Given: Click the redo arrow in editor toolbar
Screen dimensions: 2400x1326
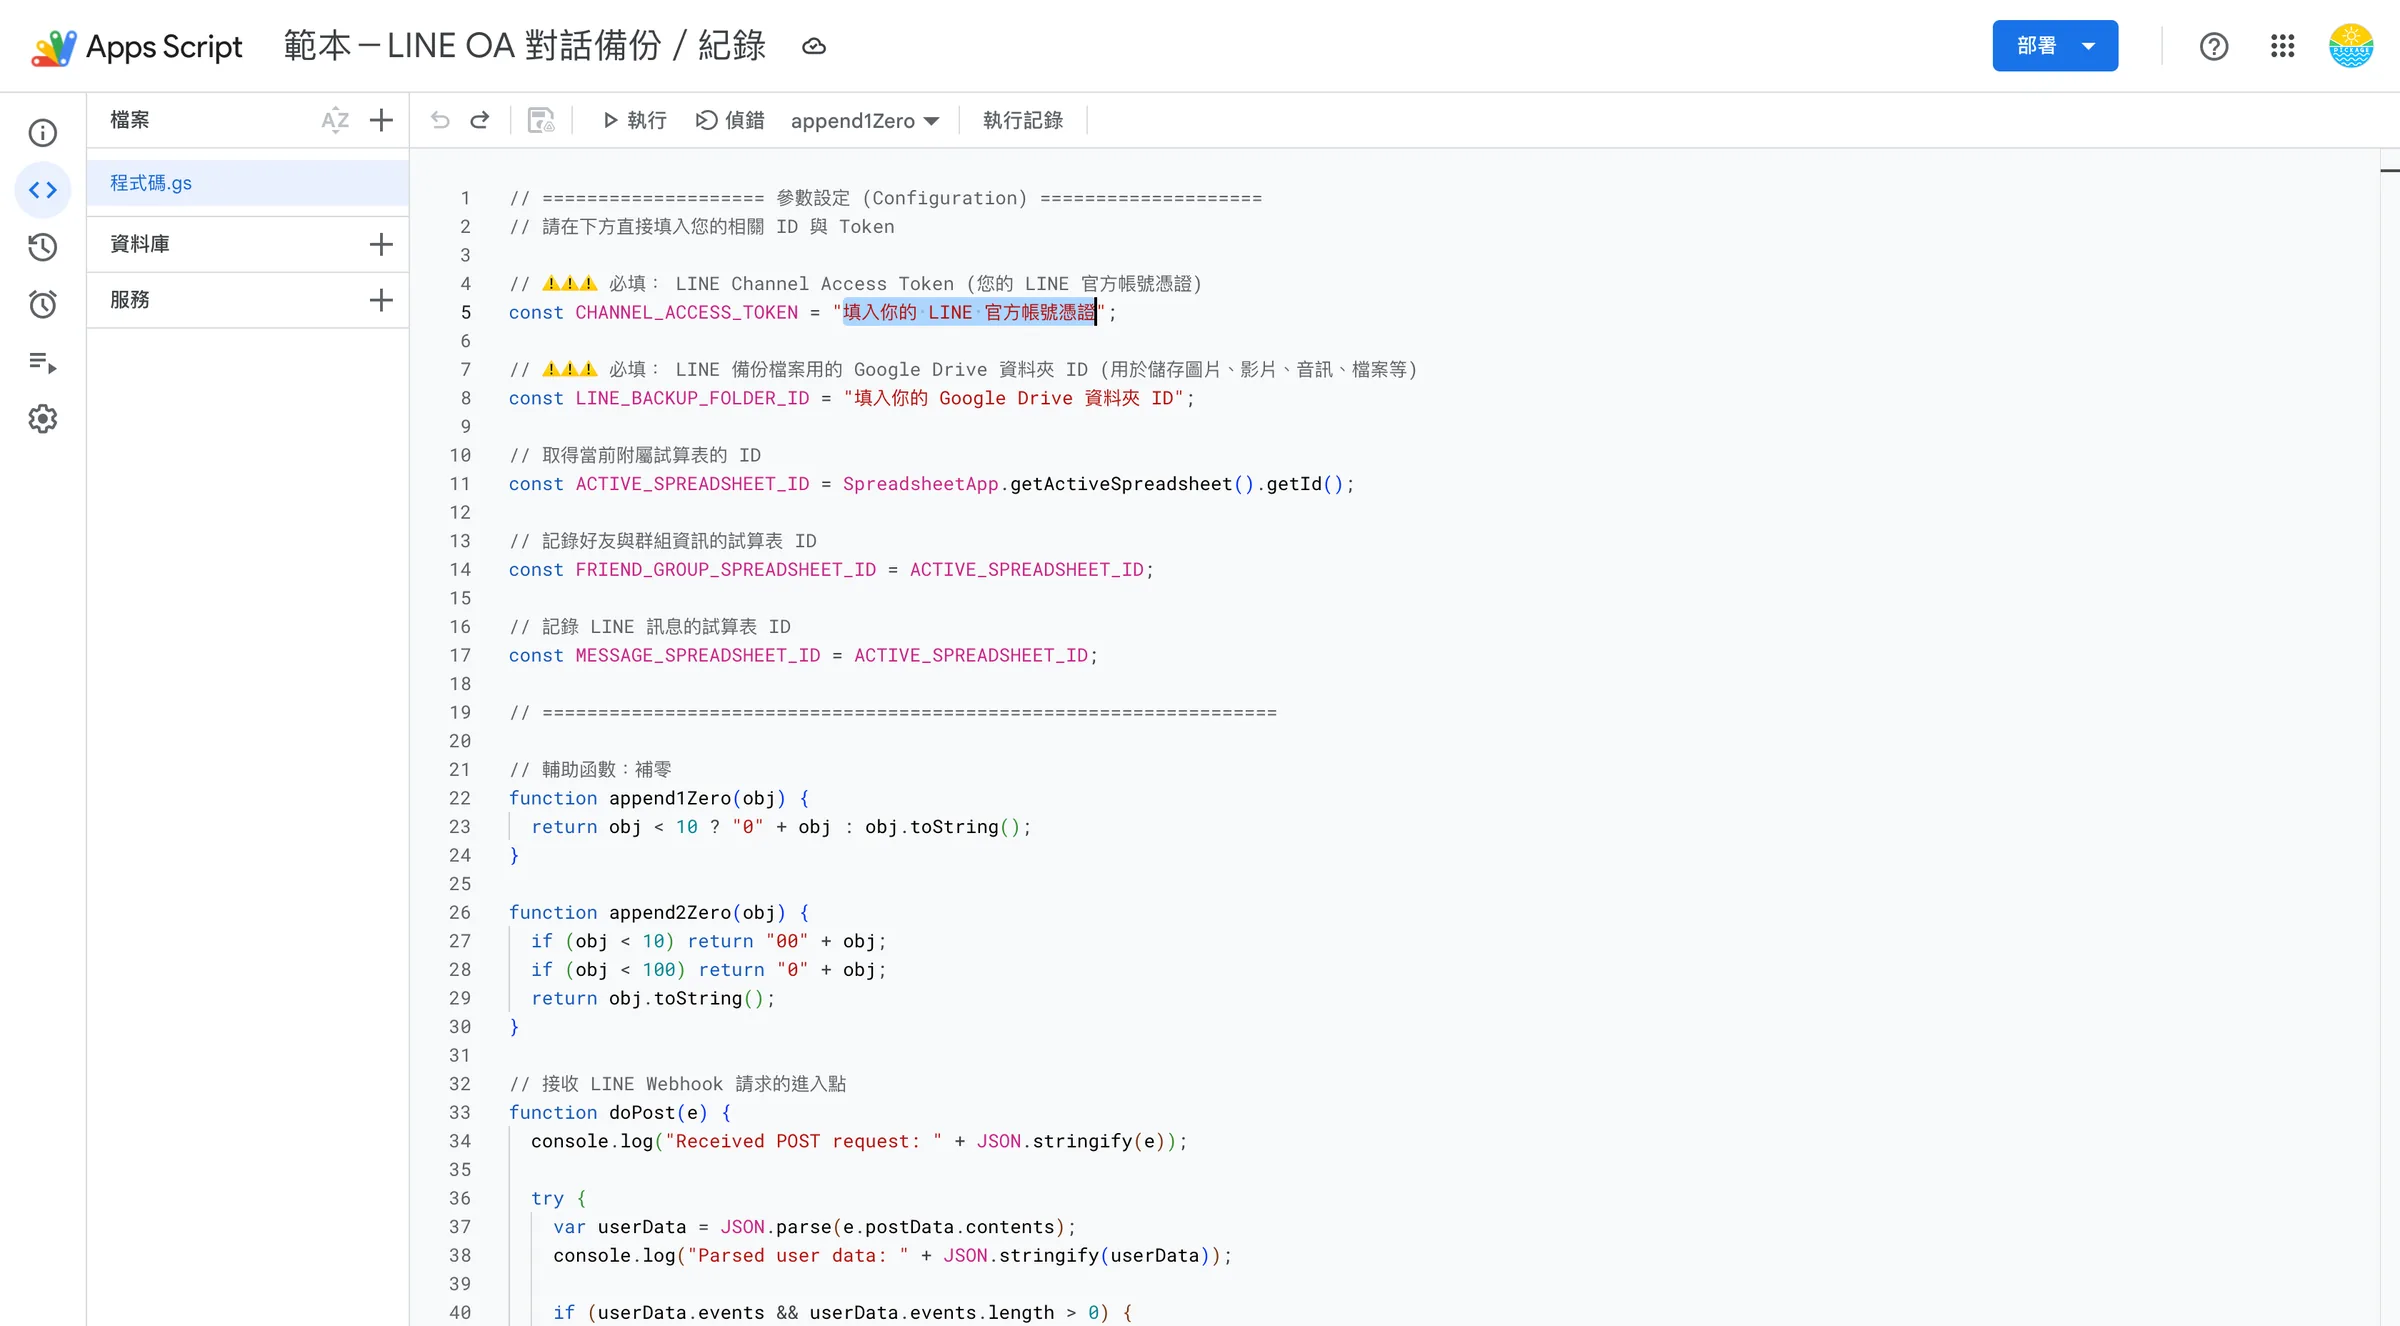Looking at the screenshot, I should [480, 120].
